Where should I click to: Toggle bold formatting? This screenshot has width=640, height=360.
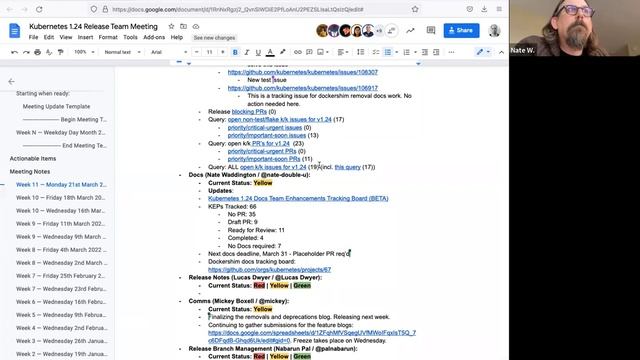pyautogui.click(x=235, y=52)
